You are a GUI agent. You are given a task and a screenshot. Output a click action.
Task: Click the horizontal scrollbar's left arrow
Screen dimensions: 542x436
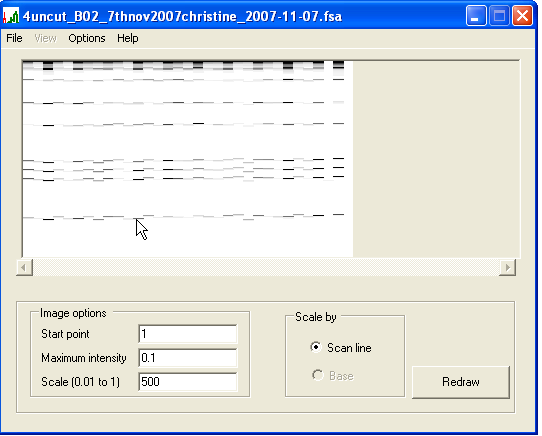24,267
